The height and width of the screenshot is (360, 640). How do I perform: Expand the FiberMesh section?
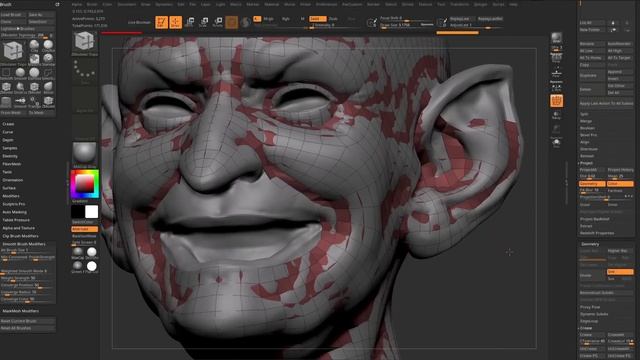(11, 164)
